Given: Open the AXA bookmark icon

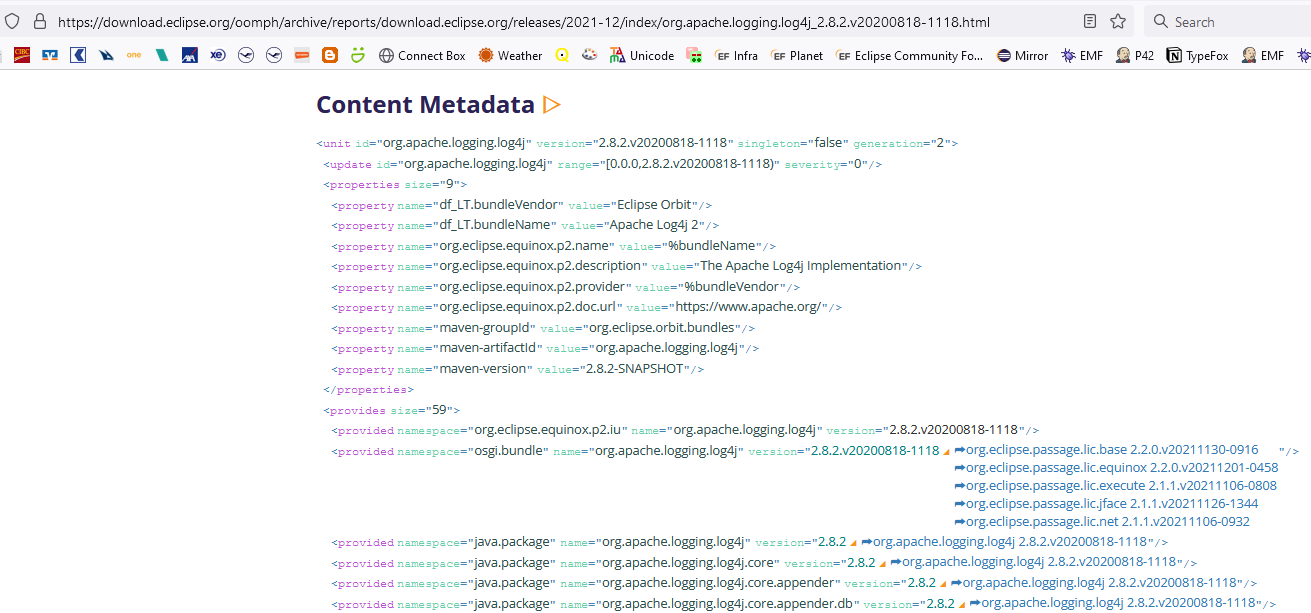Looking at the screenshot, I should pos(189,56).
